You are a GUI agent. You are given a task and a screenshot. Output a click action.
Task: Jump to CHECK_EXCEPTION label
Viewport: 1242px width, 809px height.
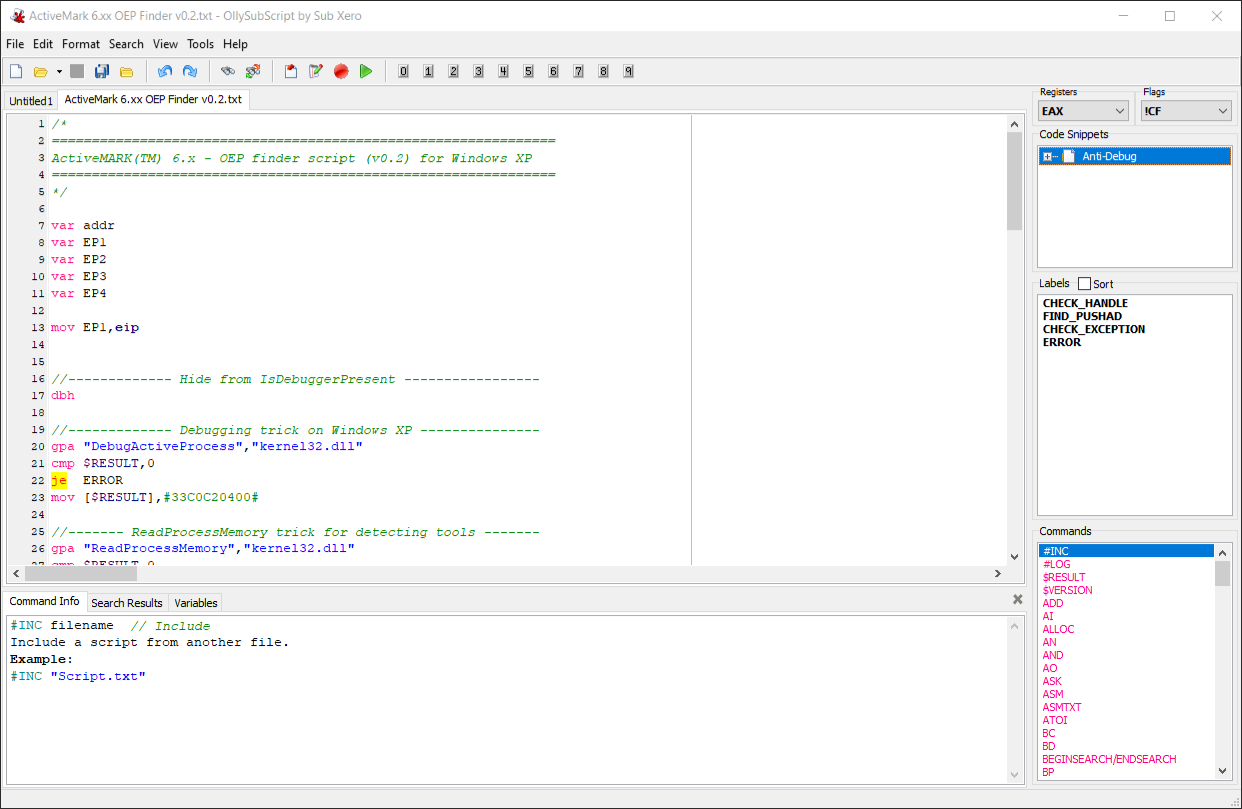coord(1094,329)
